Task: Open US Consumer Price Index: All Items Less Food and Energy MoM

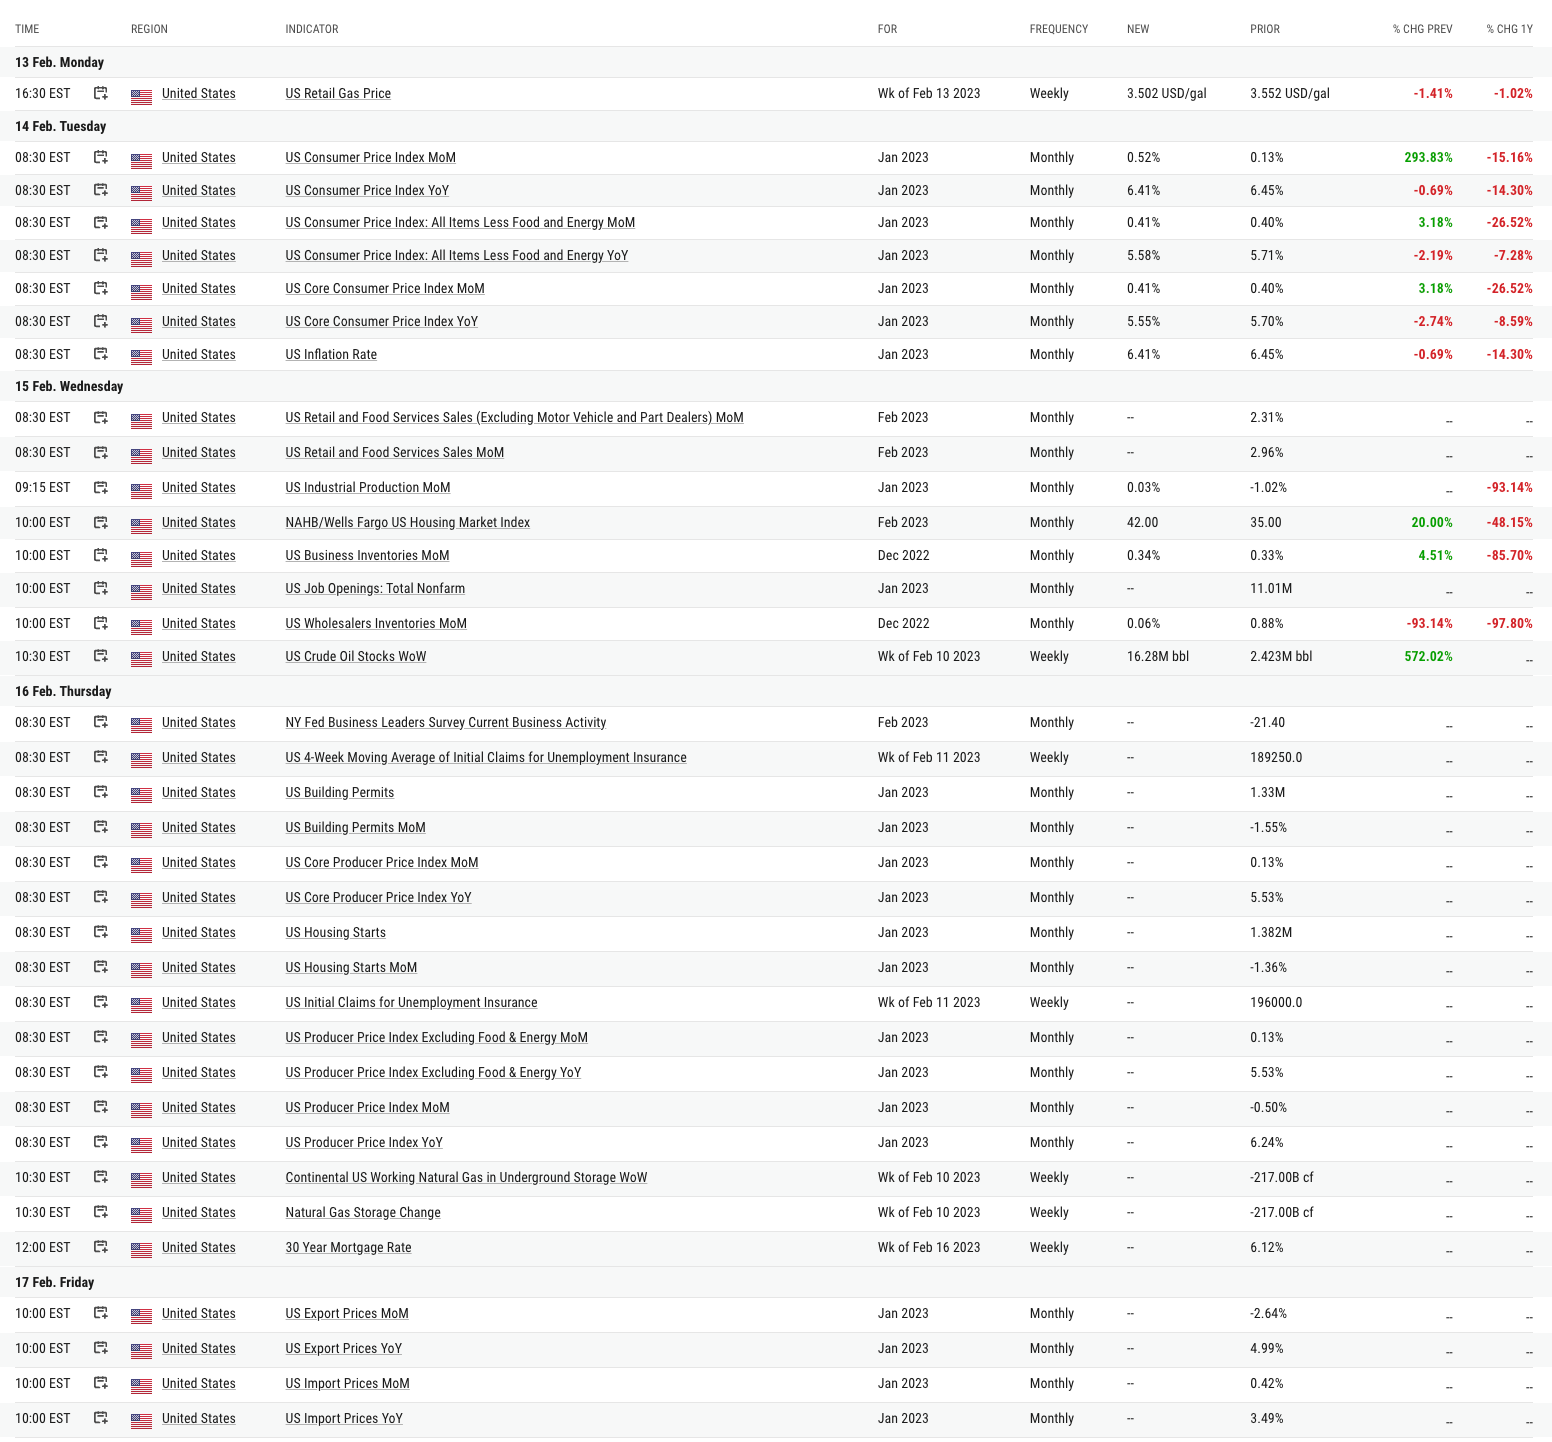Action: (x=460, y=222)
